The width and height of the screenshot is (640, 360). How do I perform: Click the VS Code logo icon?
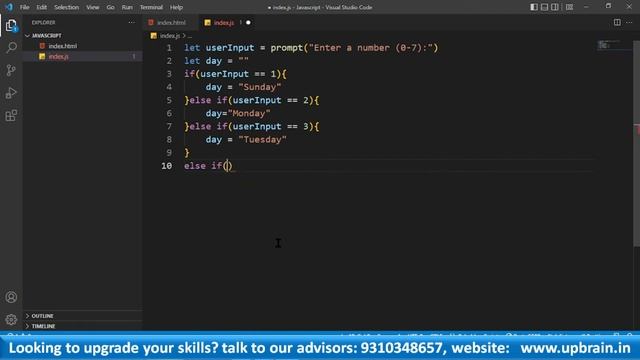coord(9,7)
